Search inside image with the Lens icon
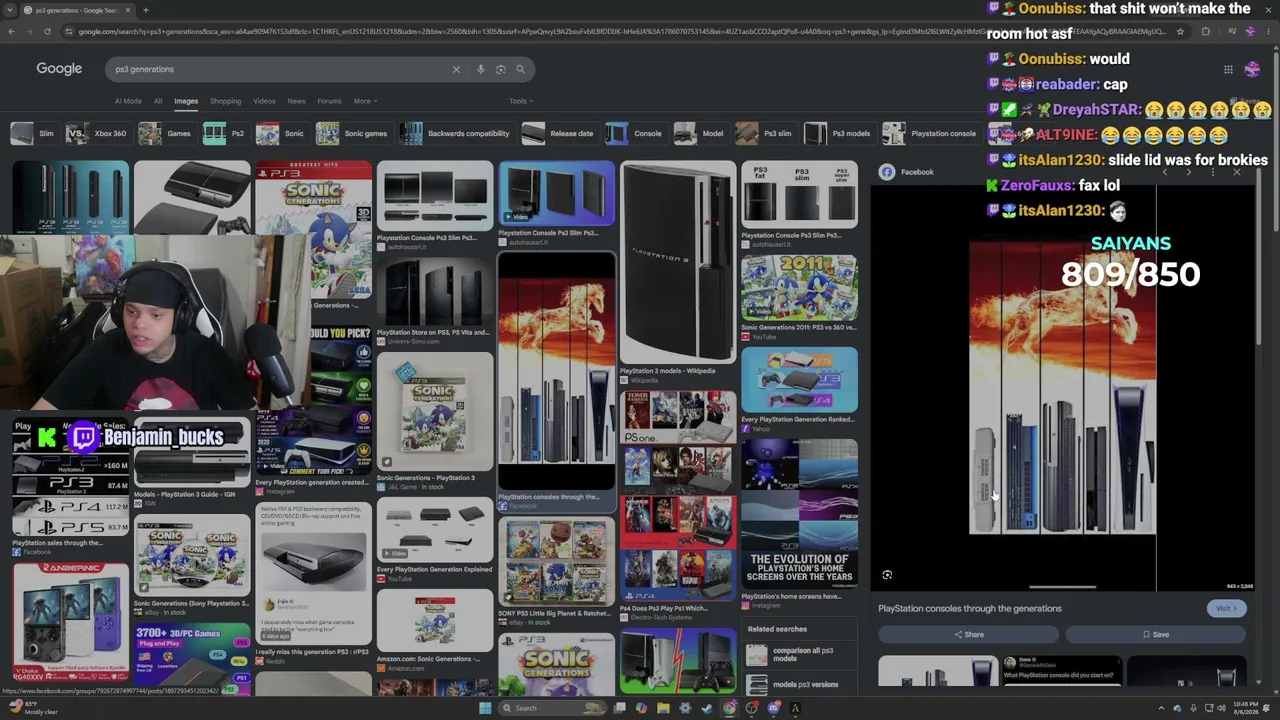This screenshot has width=1280, height=720. coord(887,575)
